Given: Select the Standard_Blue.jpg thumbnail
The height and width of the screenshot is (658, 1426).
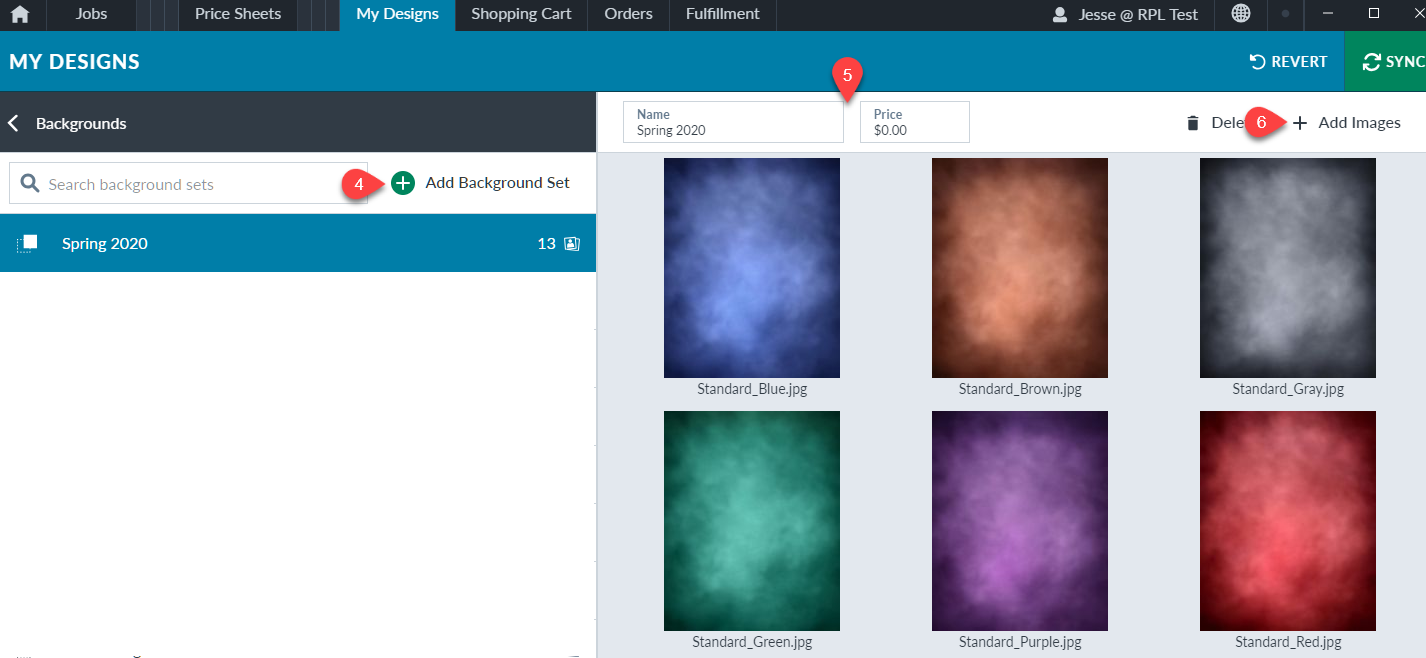Looking at the screenshot, I should (751, 268).
